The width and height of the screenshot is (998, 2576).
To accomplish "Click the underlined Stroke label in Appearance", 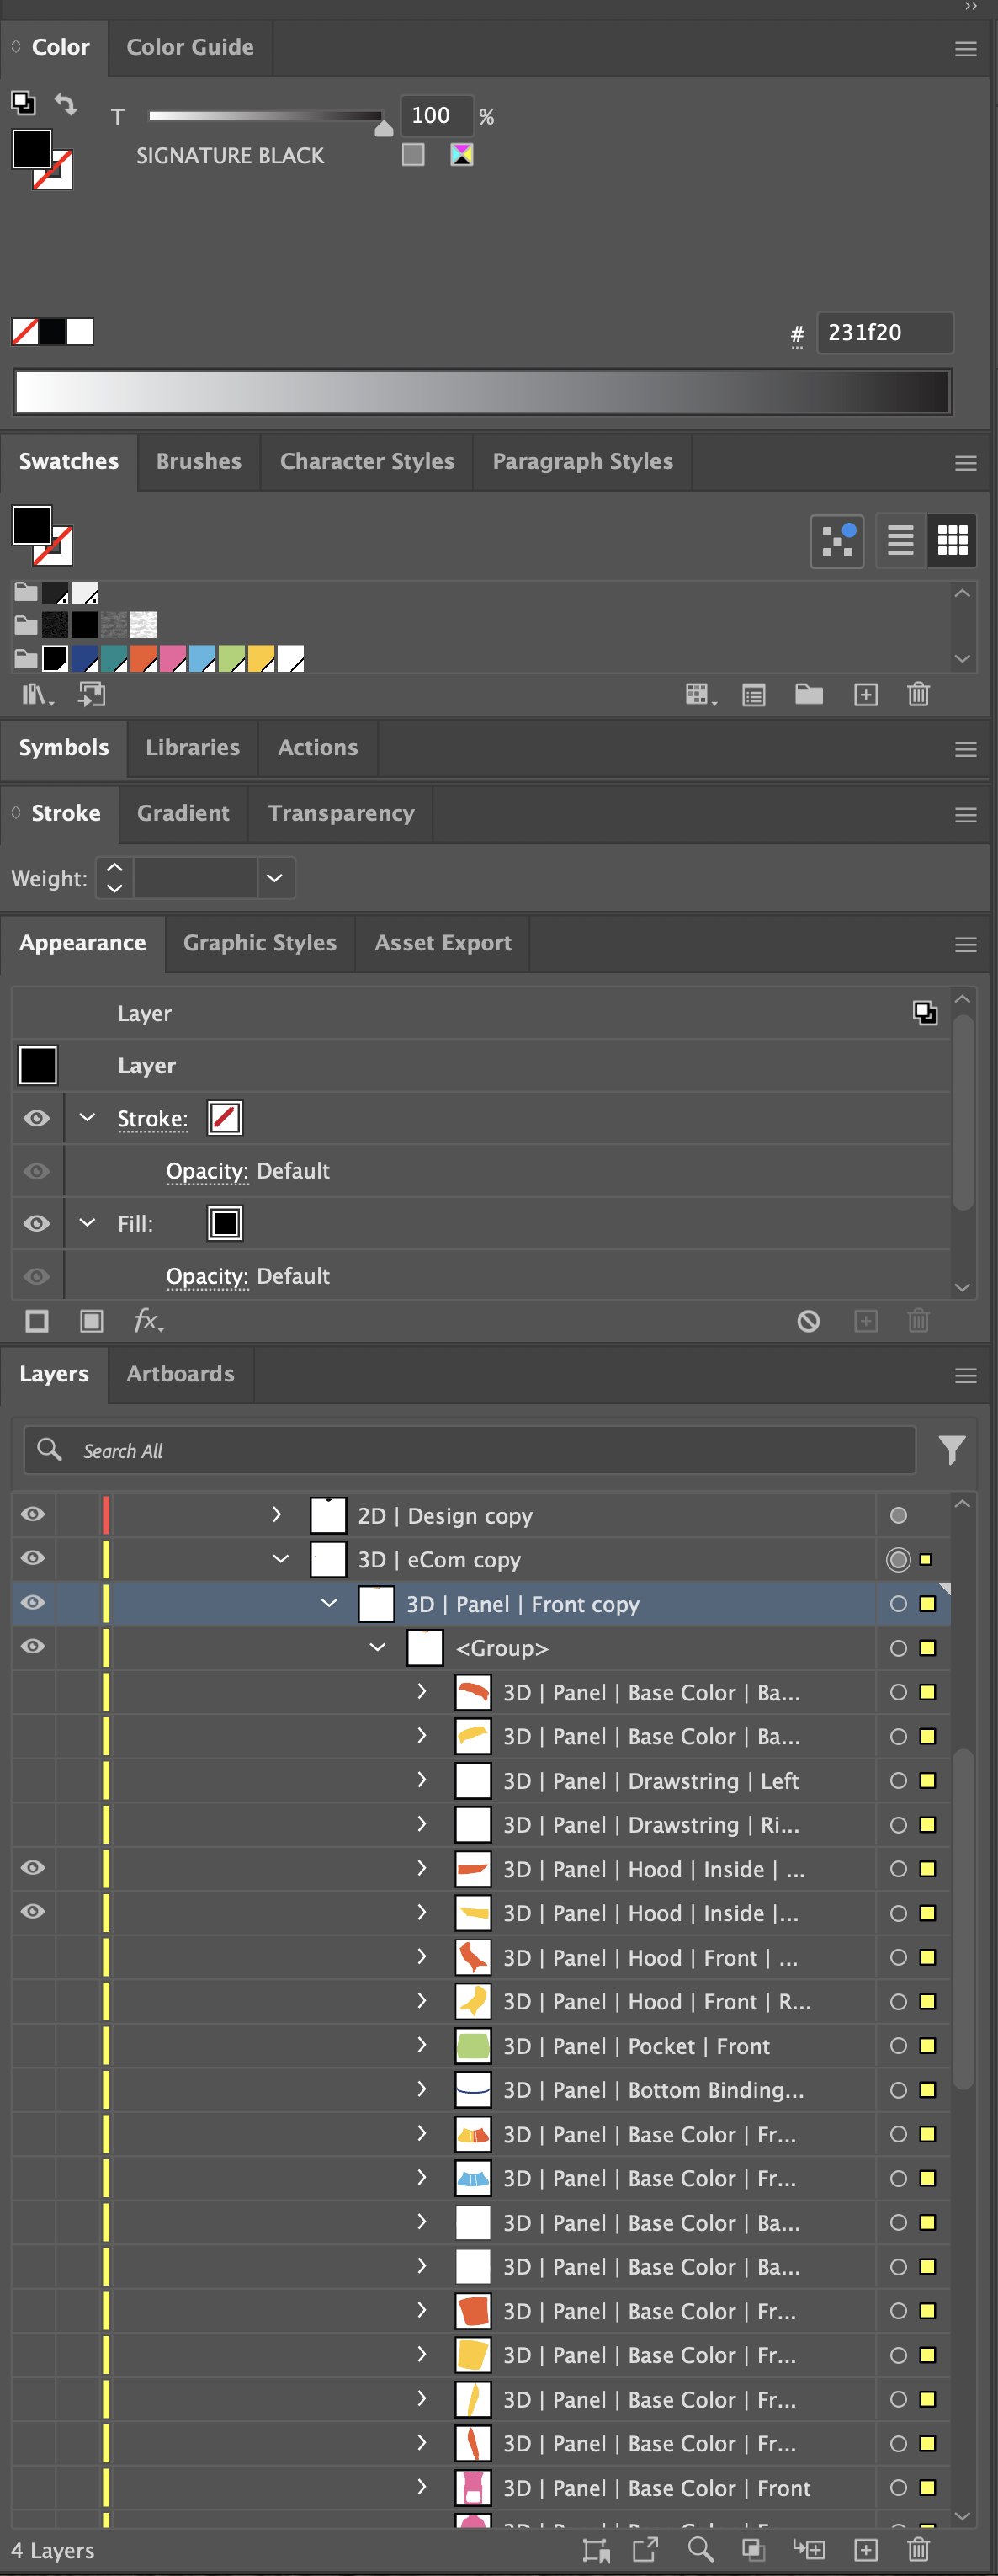I will click(152, 1118).
